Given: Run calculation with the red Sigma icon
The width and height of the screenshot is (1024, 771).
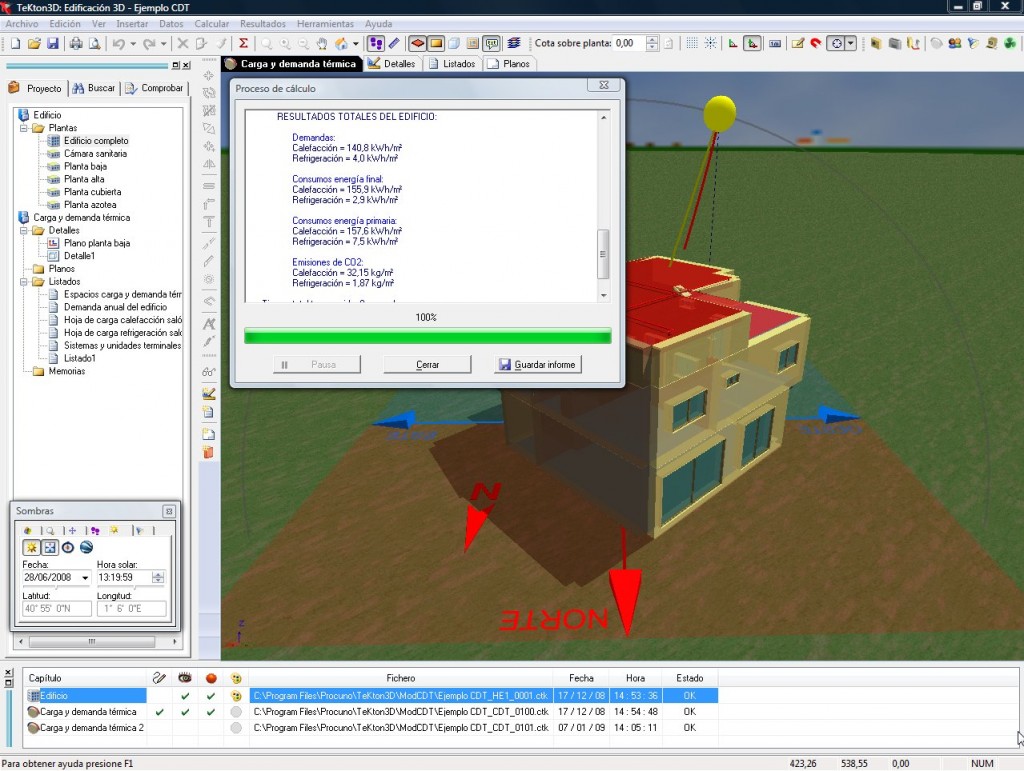Looking at the screenshot, I should pyautogui.click(x=244, y=44).
